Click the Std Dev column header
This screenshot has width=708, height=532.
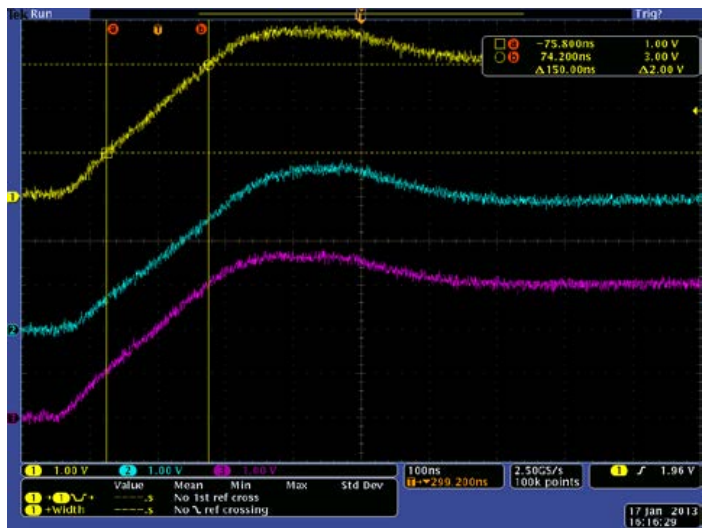click(362, 485)
